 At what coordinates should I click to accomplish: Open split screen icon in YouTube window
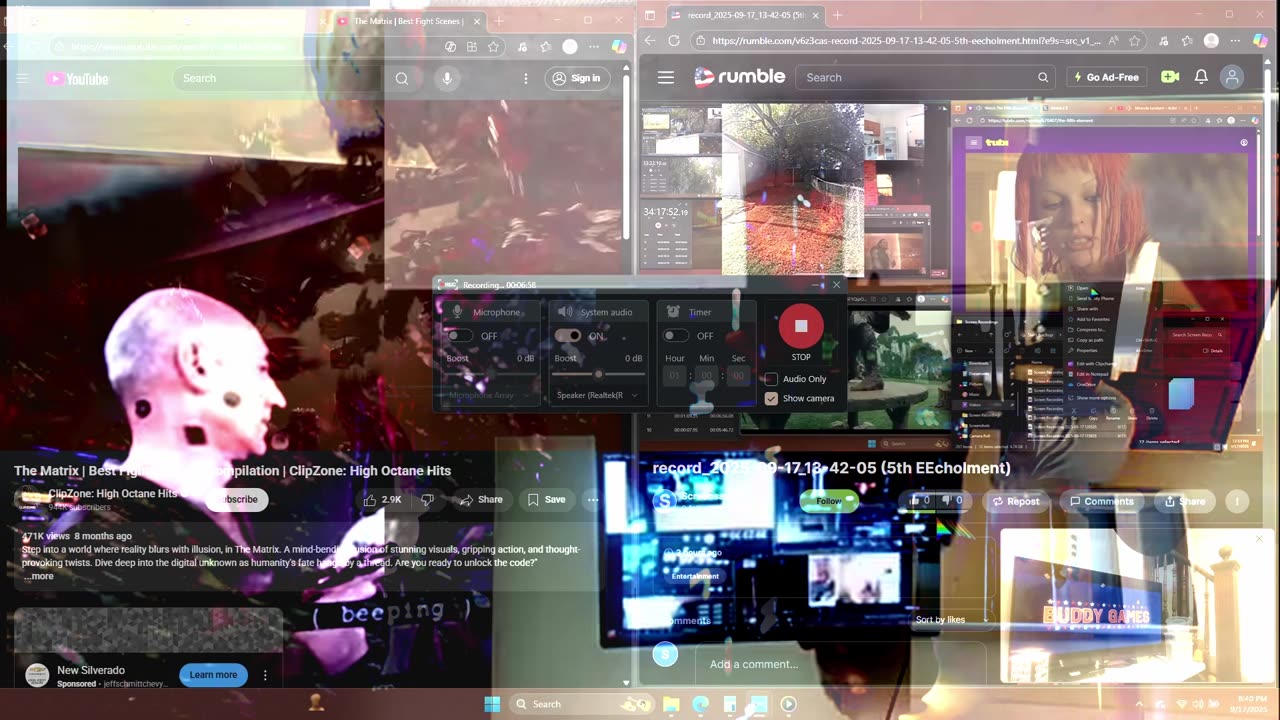[x=472, y=47]
